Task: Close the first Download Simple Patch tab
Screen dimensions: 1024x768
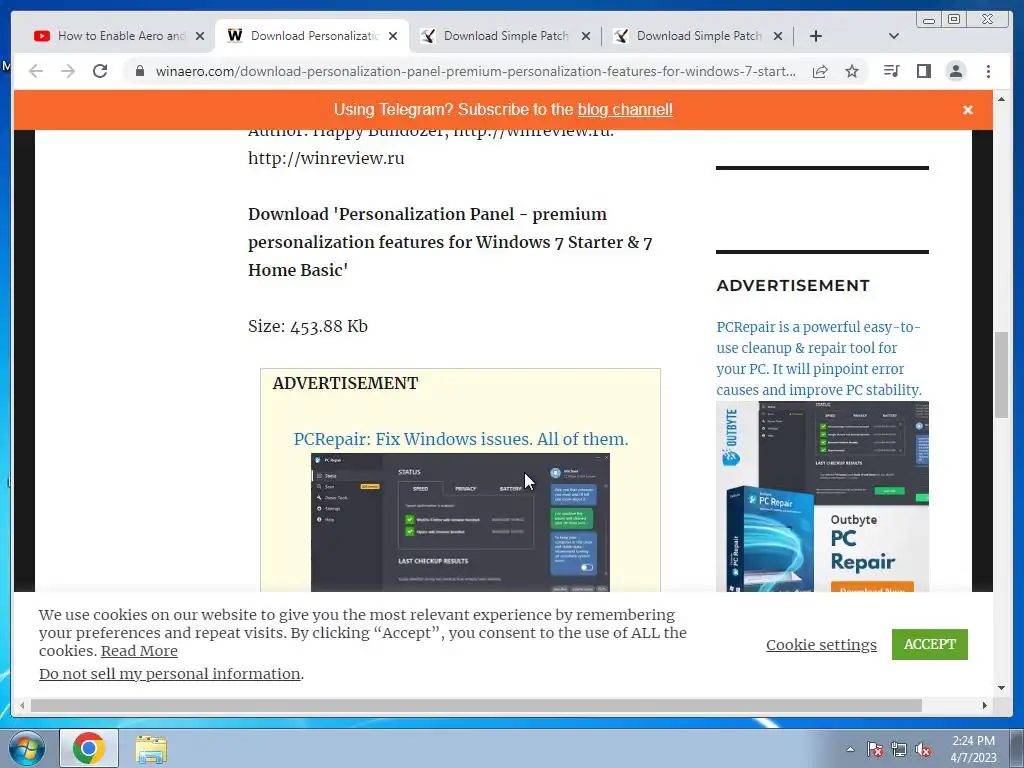Action: 586,36
